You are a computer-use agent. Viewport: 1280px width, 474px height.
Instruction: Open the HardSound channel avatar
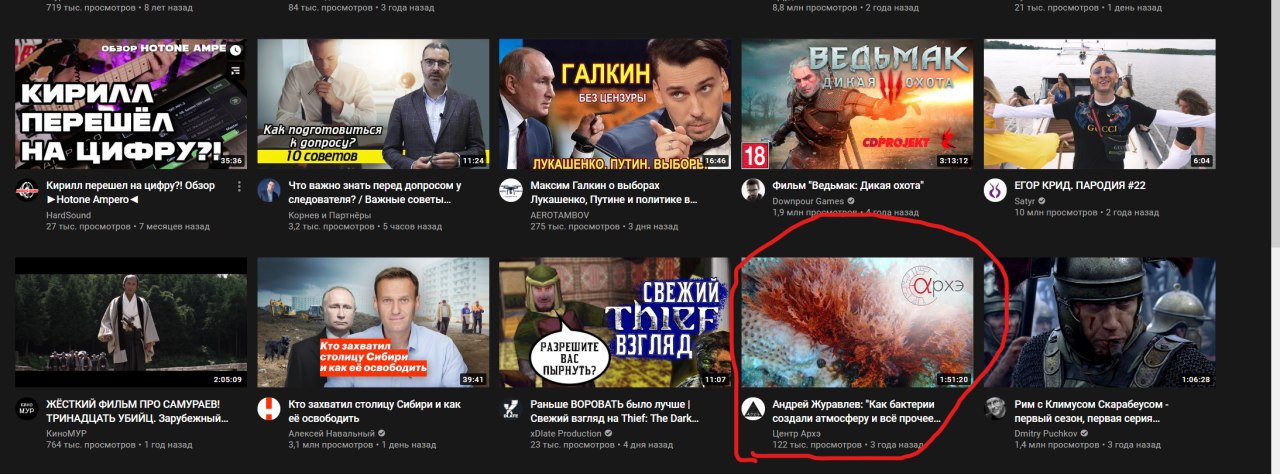[x=26, y=191]
